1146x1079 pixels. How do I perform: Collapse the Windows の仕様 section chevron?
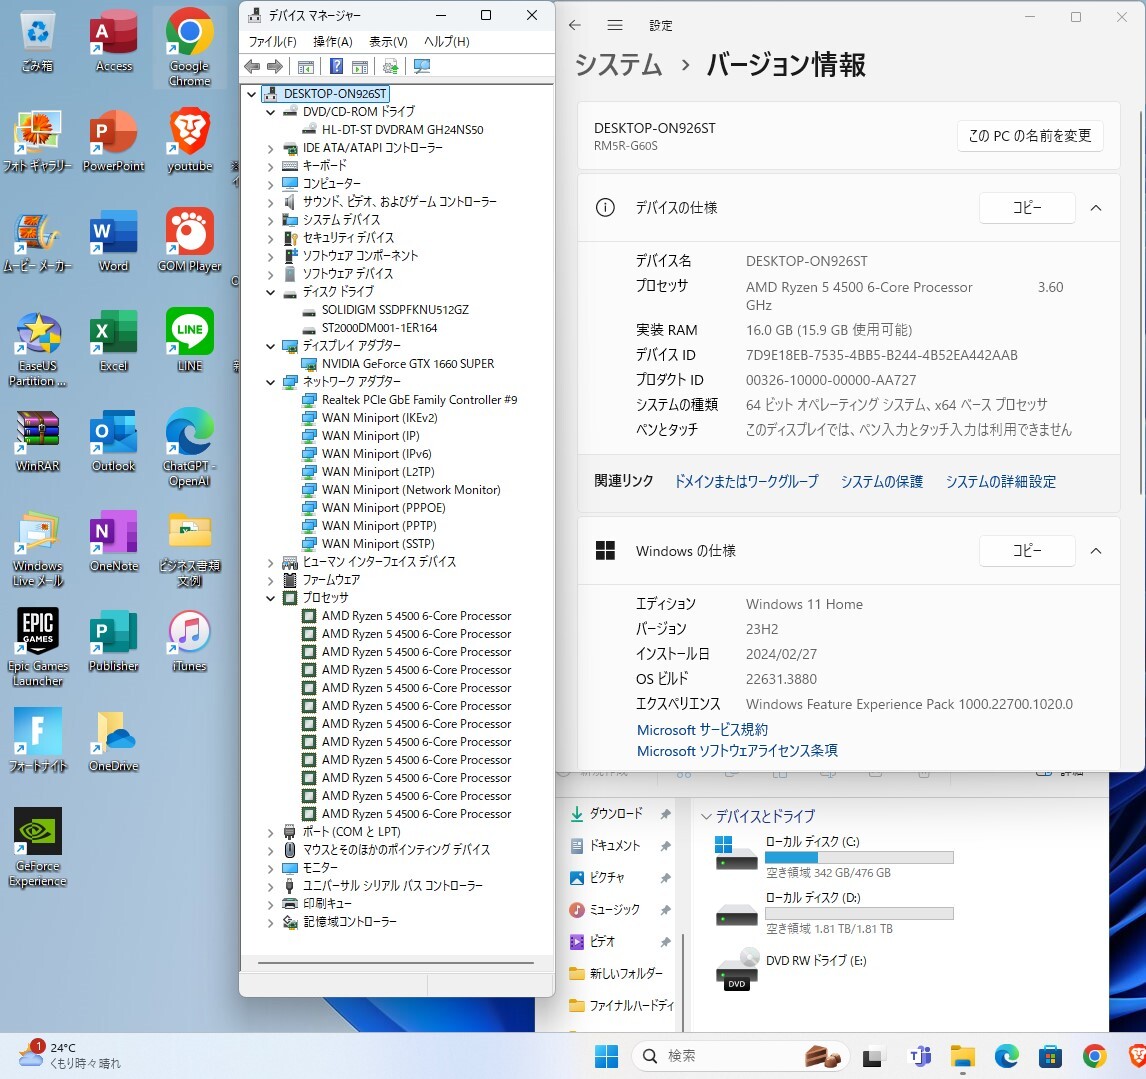coord(1096,551)
